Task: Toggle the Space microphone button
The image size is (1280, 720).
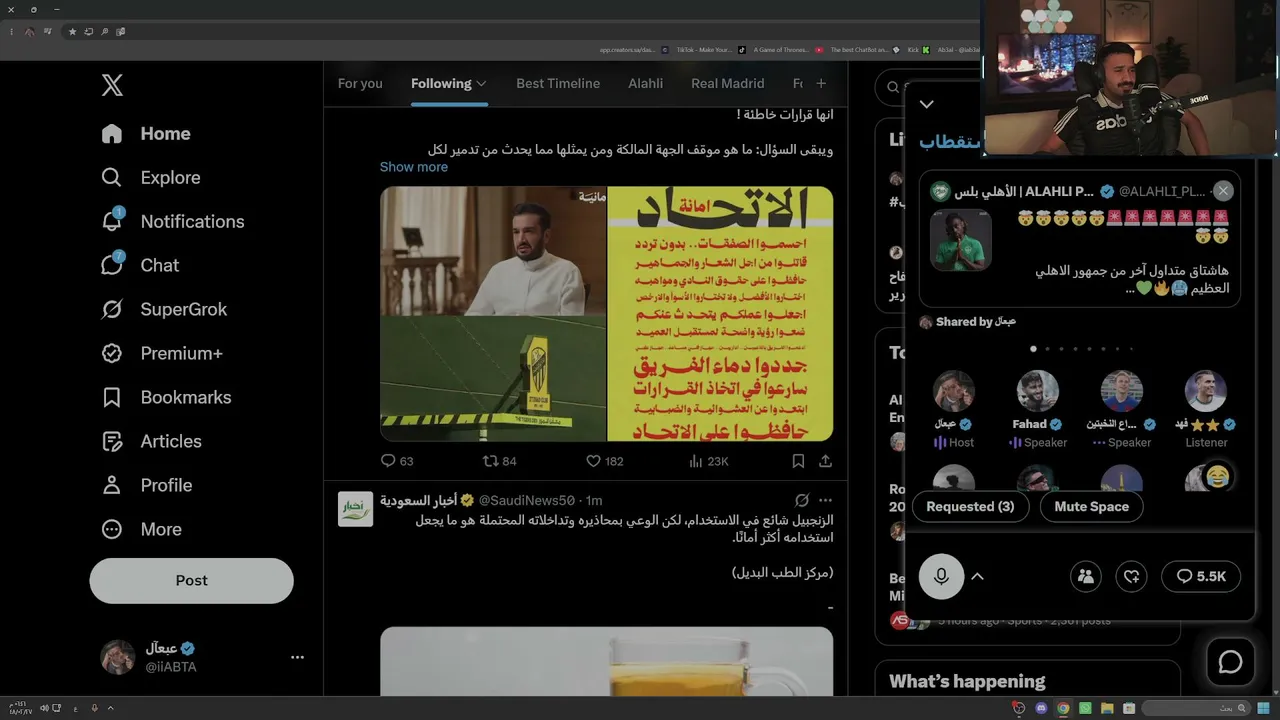Action: coord(941,576)
